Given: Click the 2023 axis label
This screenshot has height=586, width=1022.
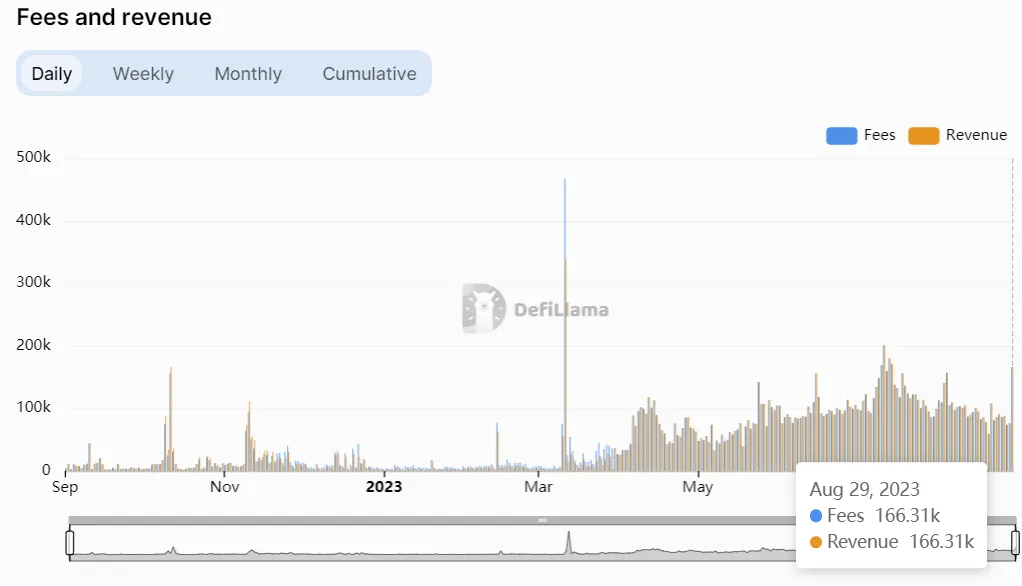Looking at the screenshot, I should click(x=384, y=487).
